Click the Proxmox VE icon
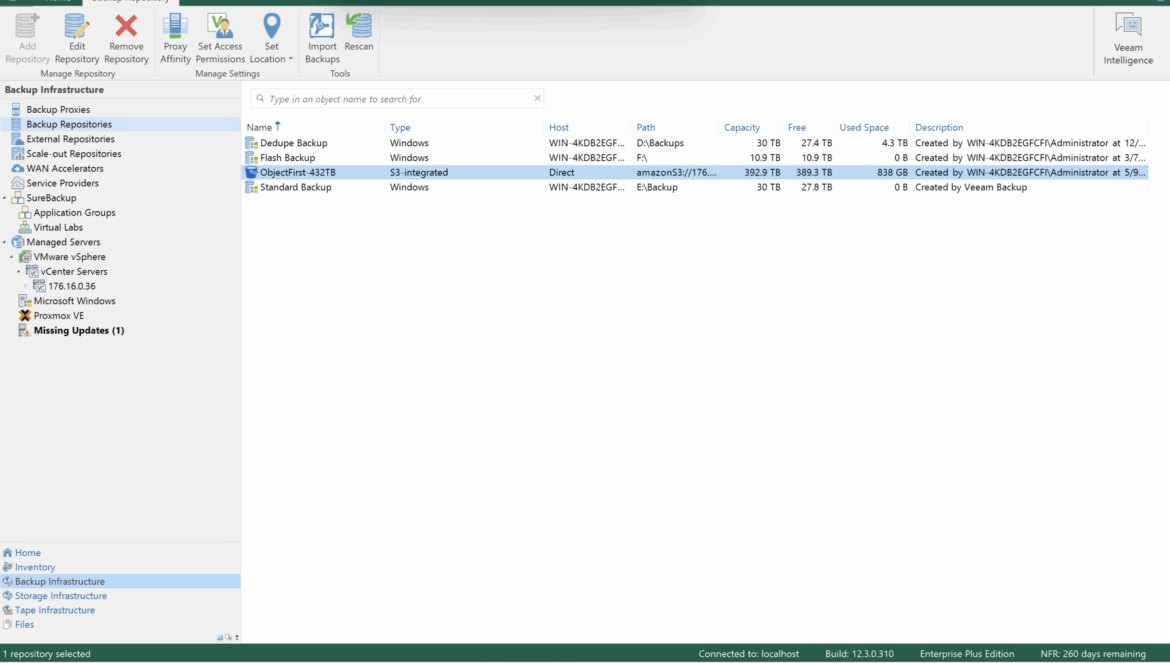 coord(25,316)
